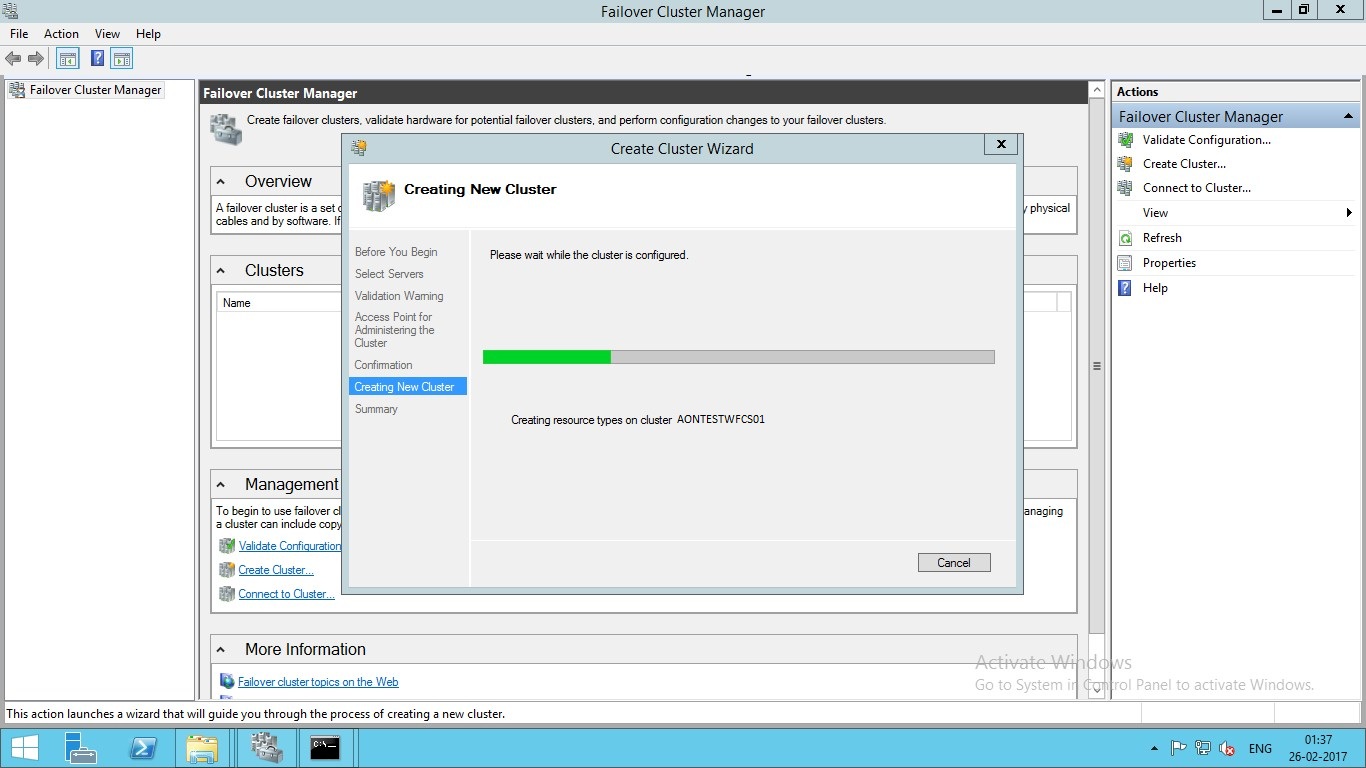Click the icon beside Management's Create Cluster link
The image size is (1366, 768).
[227, 570]
